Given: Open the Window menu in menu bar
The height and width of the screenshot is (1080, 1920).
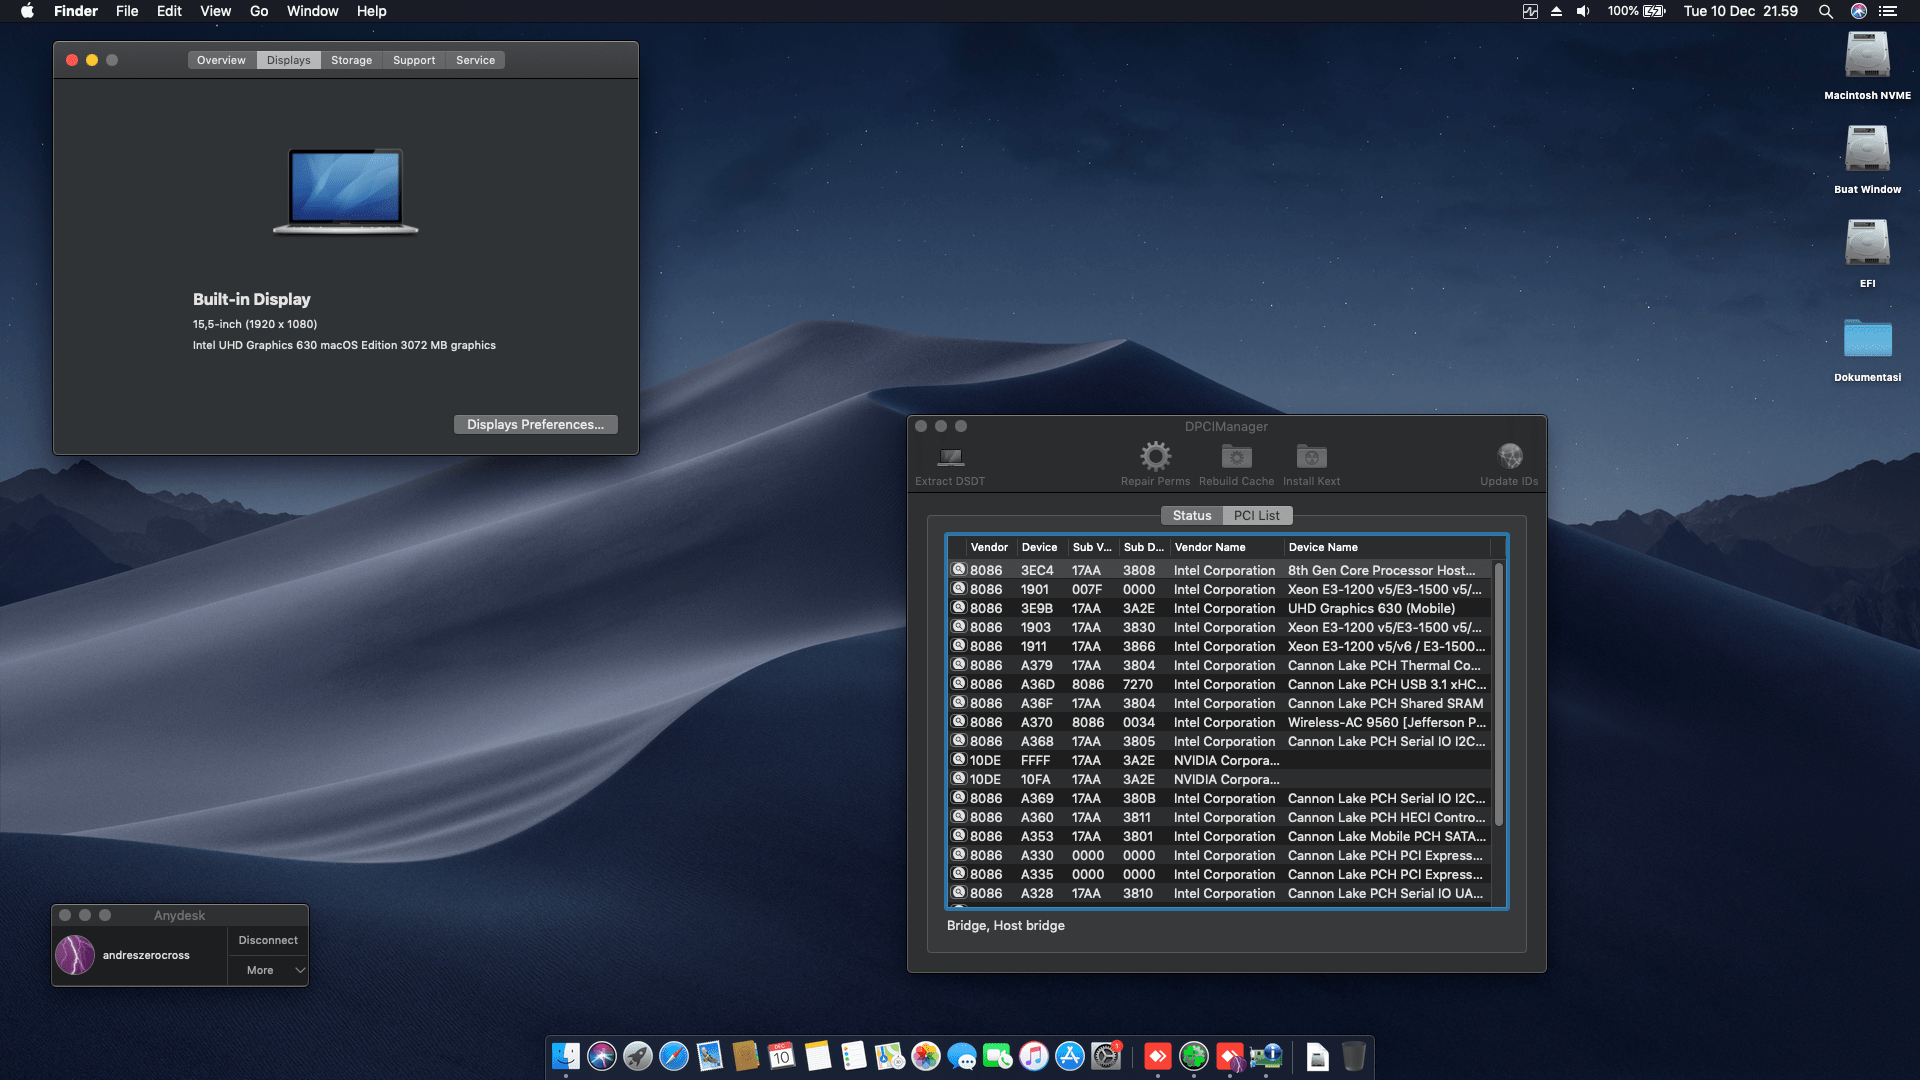Looking at the screenshot, I should (312, 11).
